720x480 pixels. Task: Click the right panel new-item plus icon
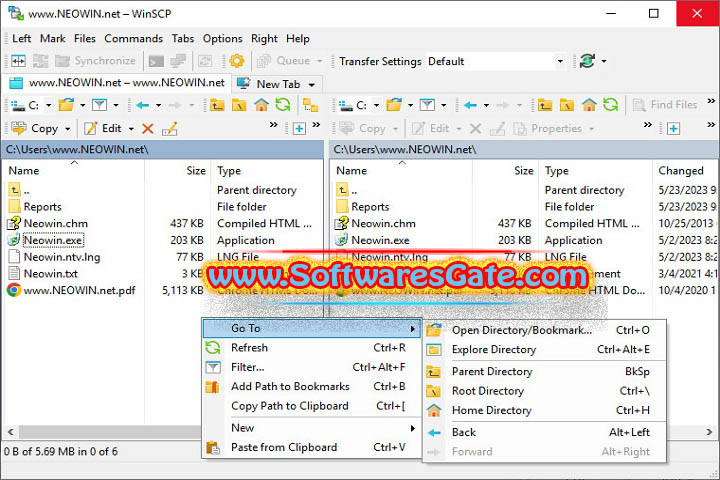pyautogui.click(x=673, y=129)
